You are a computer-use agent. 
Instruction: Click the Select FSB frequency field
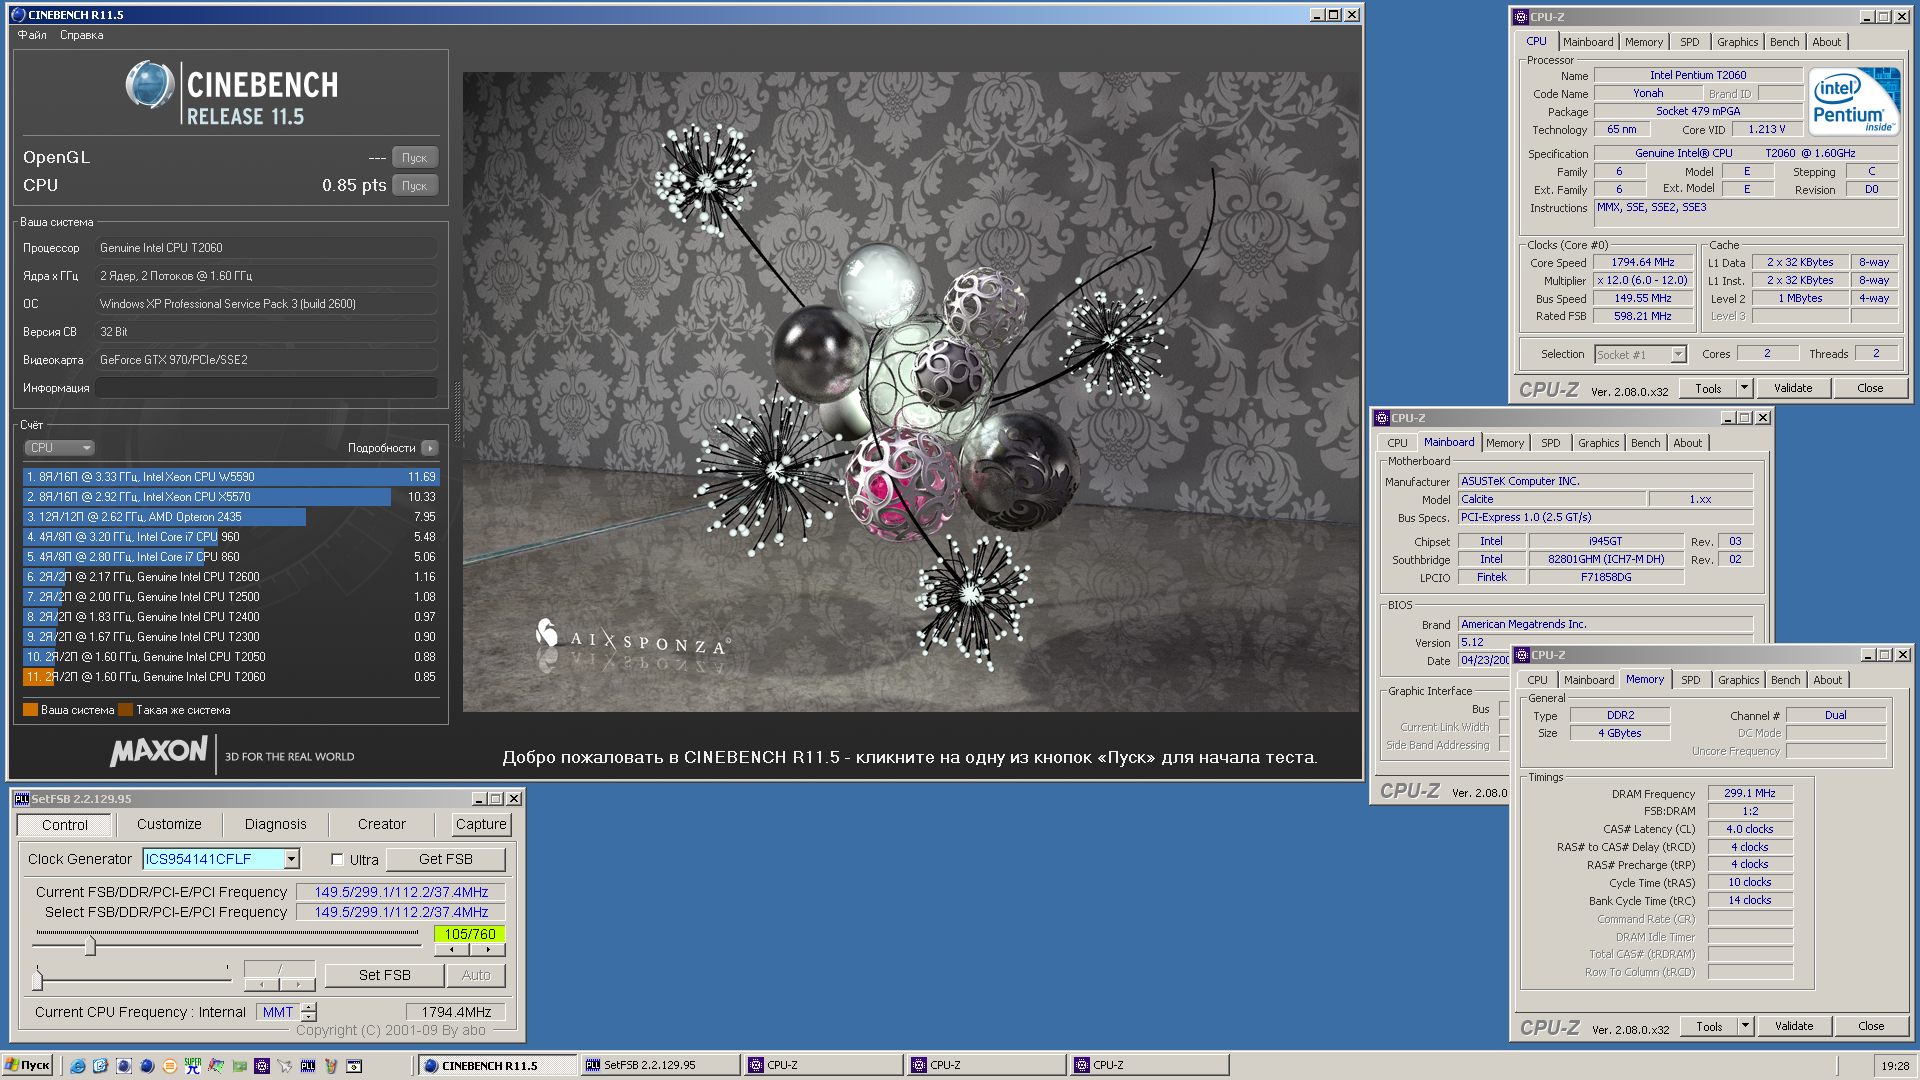pos(401,912)
